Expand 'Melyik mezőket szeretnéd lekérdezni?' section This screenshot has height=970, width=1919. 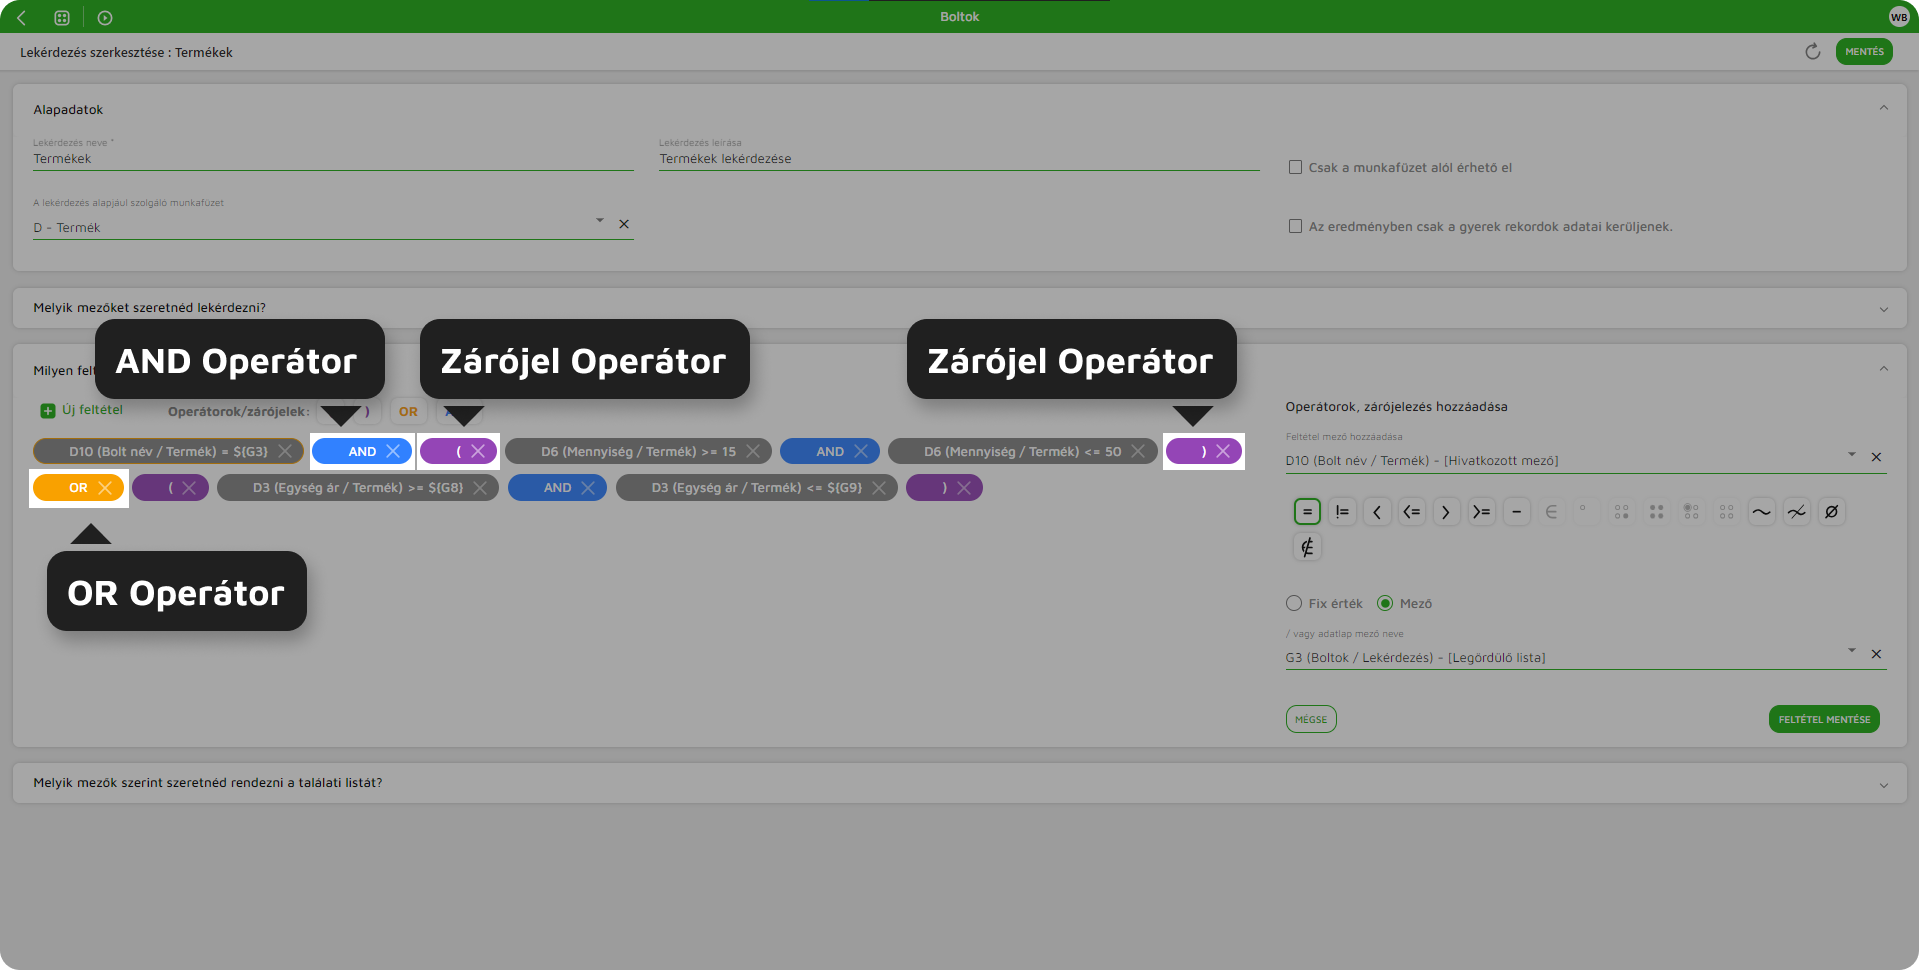coord(1884,309)
